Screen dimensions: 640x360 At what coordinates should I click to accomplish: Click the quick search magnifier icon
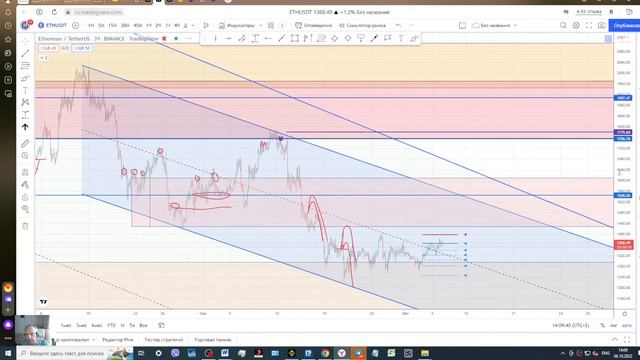coord(563,25)
